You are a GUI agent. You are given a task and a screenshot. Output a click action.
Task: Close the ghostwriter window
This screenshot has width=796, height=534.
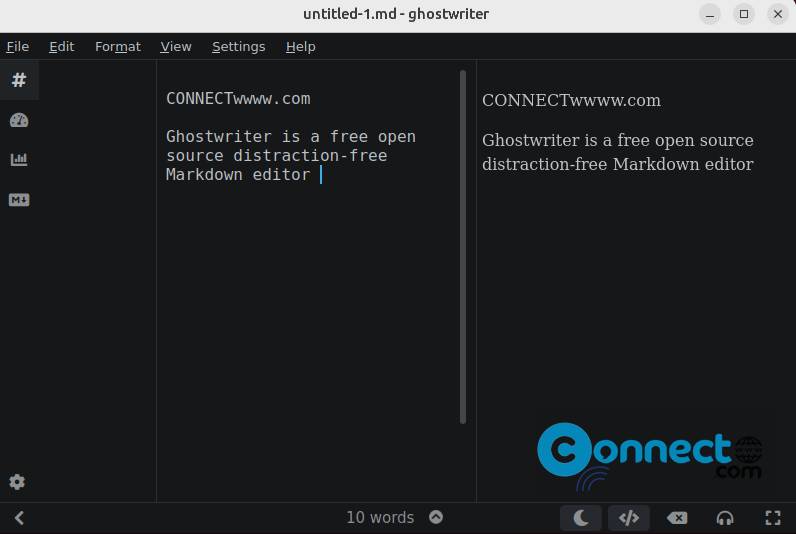778,14
